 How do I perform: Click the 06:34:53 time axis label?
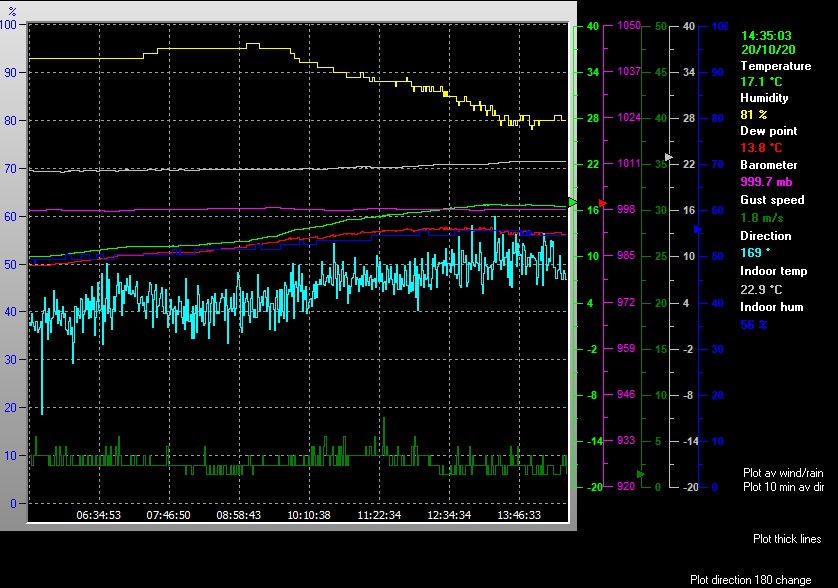(98, 515)
